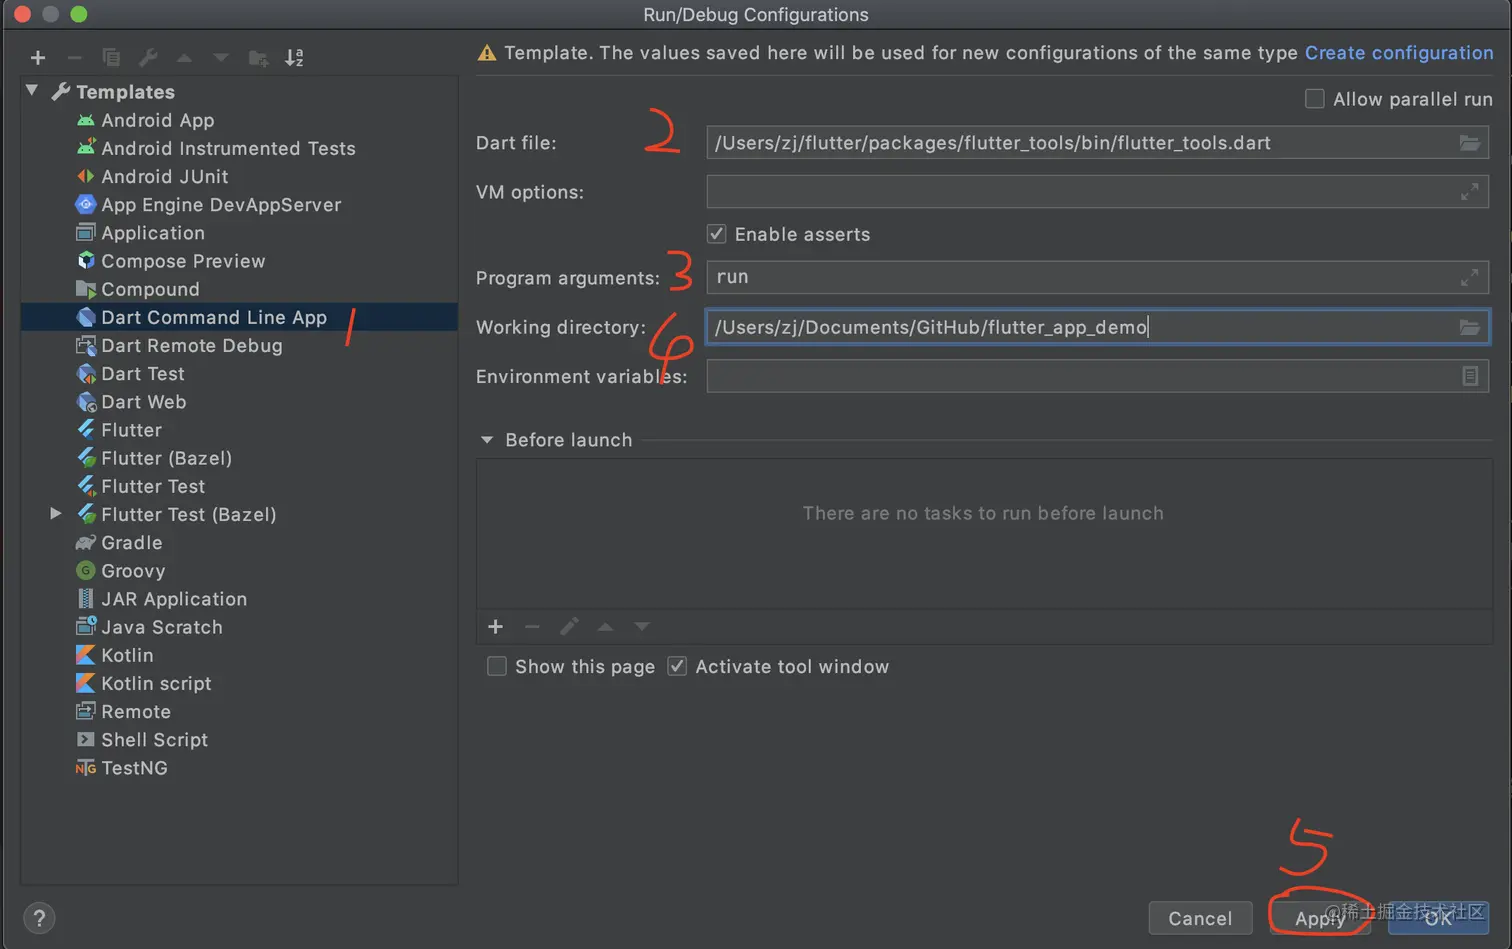Click the Sort Configurations alphabetically icon
This screenshot has width=1512, height=949.
(x=294, y=58)
